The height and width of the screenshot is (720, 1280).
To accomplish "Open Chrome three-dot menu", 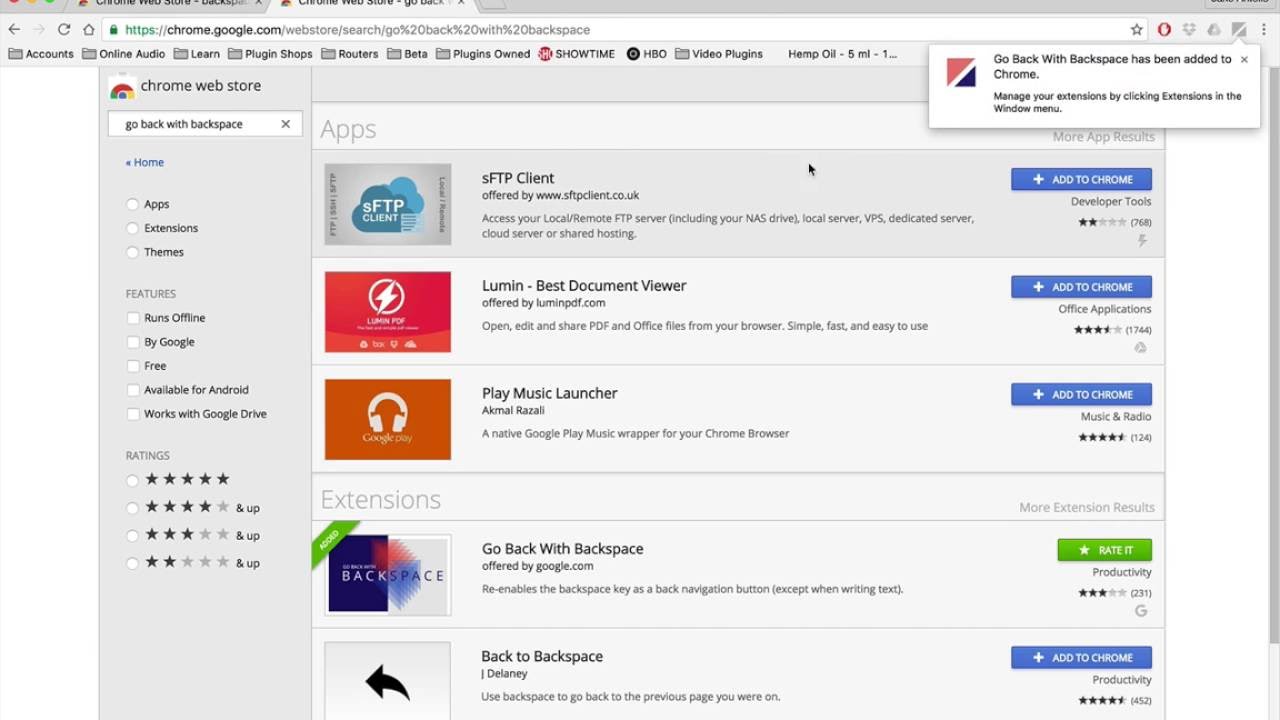I will pyautogui.click(x=1265, y=30).
